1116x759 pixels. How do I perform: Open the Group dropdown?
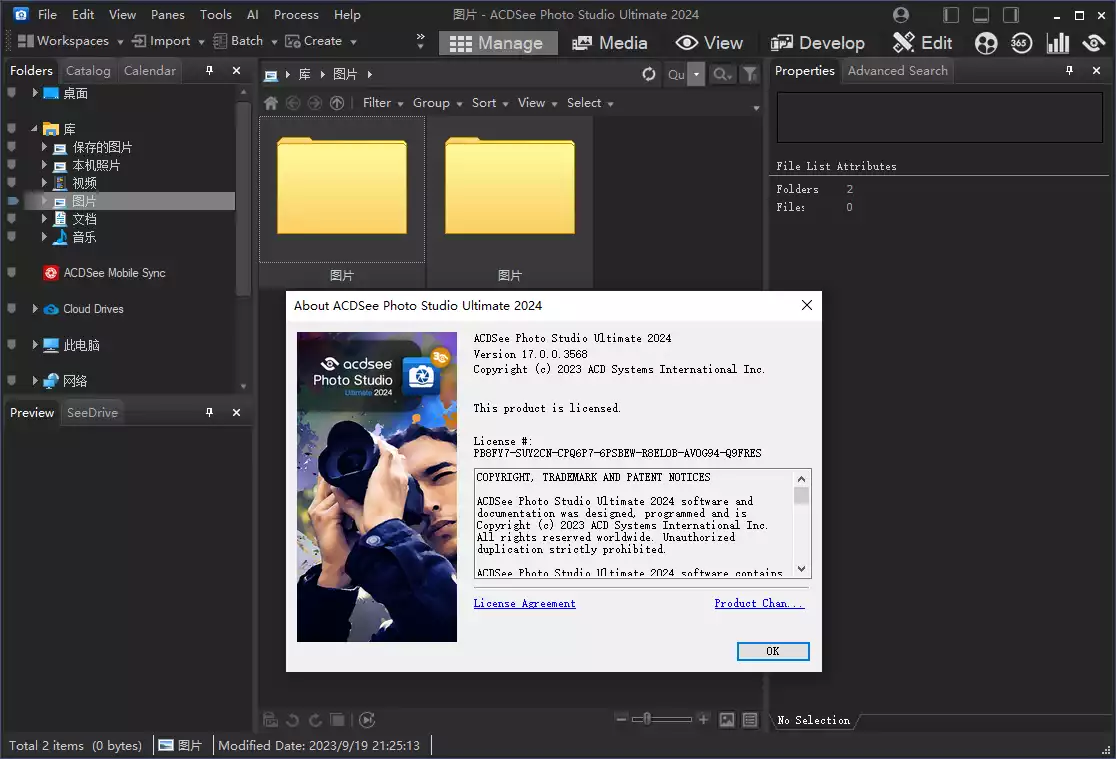pyautogui.click(x=437, y=103)
